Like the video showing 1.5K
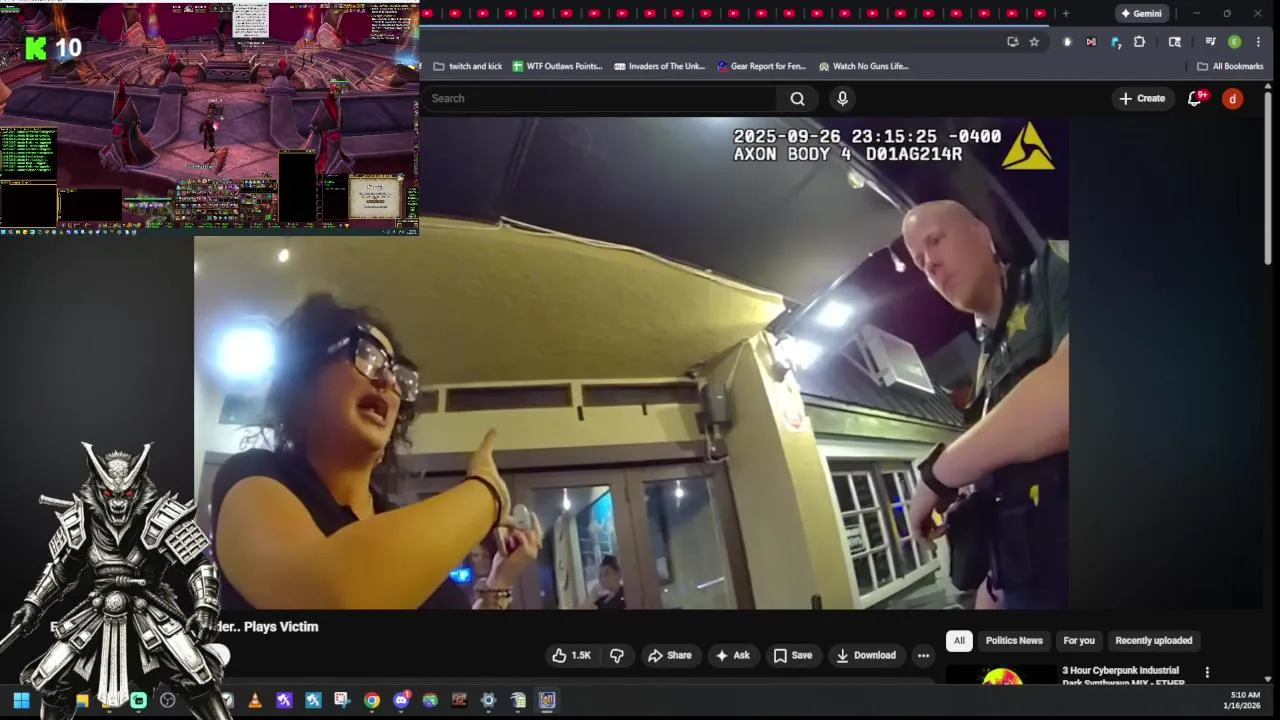 [x=571, y=655]
